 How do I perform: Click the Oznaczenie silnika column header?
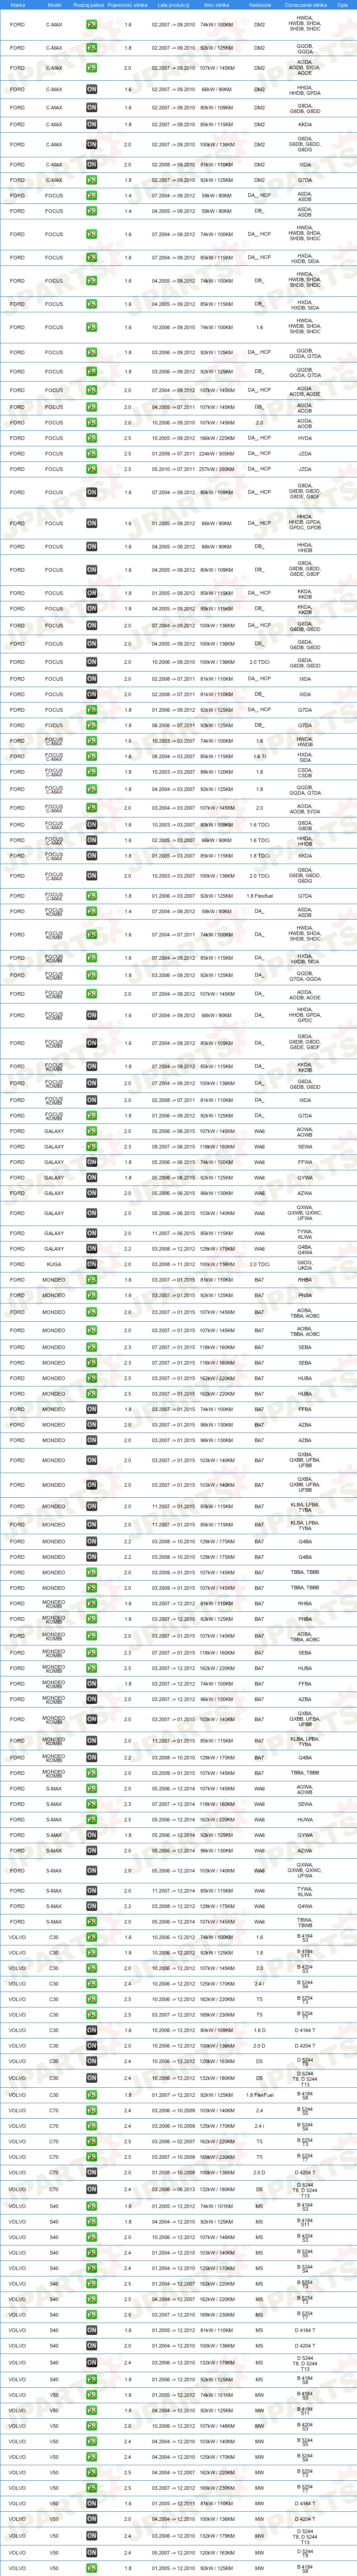point(305,5)
